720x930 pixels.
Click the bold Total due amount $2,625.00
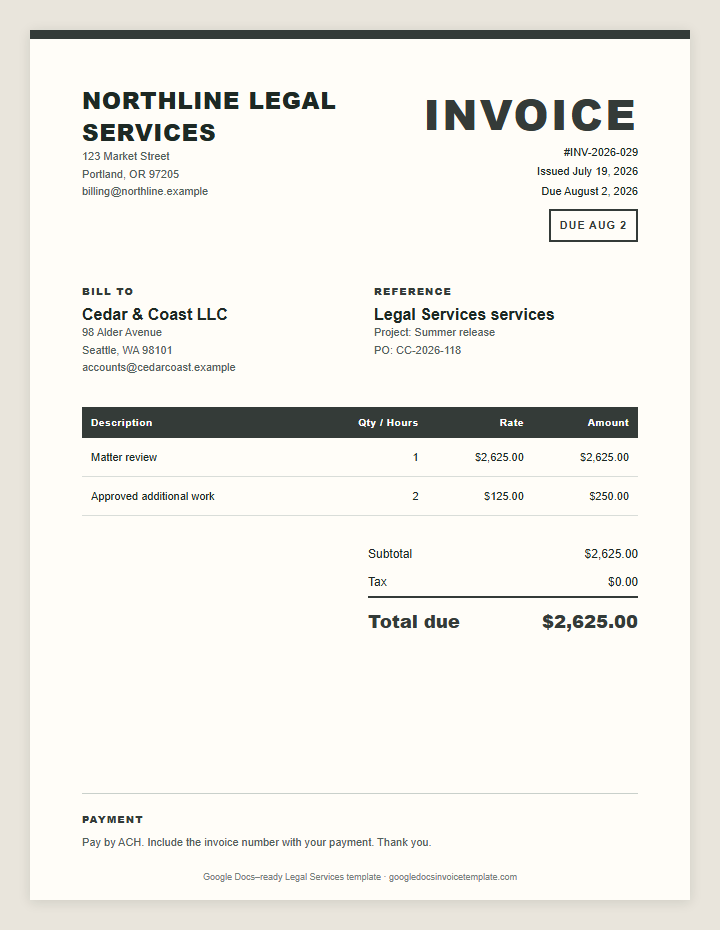pyautogui.click(x=590, y=622)
